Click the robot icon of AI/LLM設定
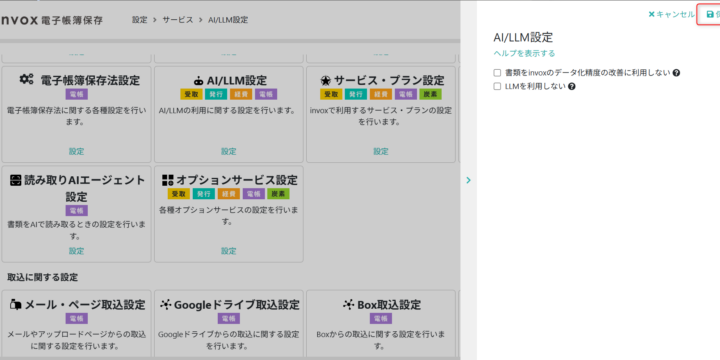Image resolution: width=720 pixels, height=360 pixels. tap(198, 81)
